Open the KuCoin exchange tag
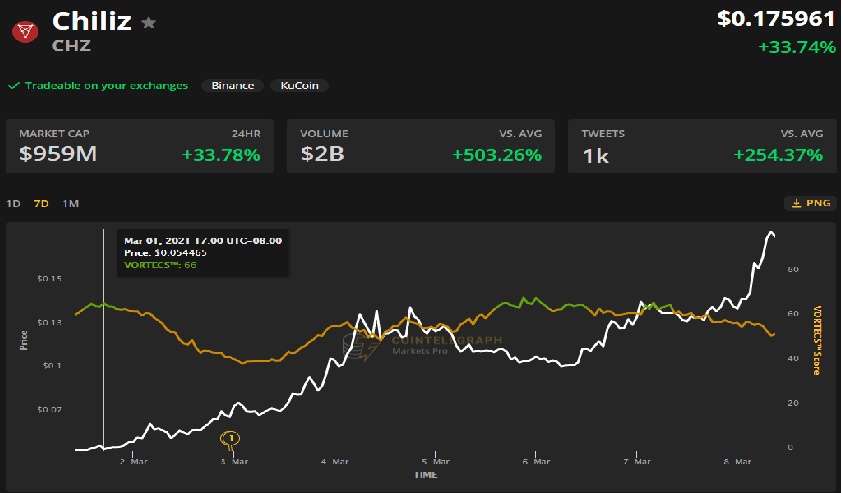843x493 pixels. coord(299,85)
